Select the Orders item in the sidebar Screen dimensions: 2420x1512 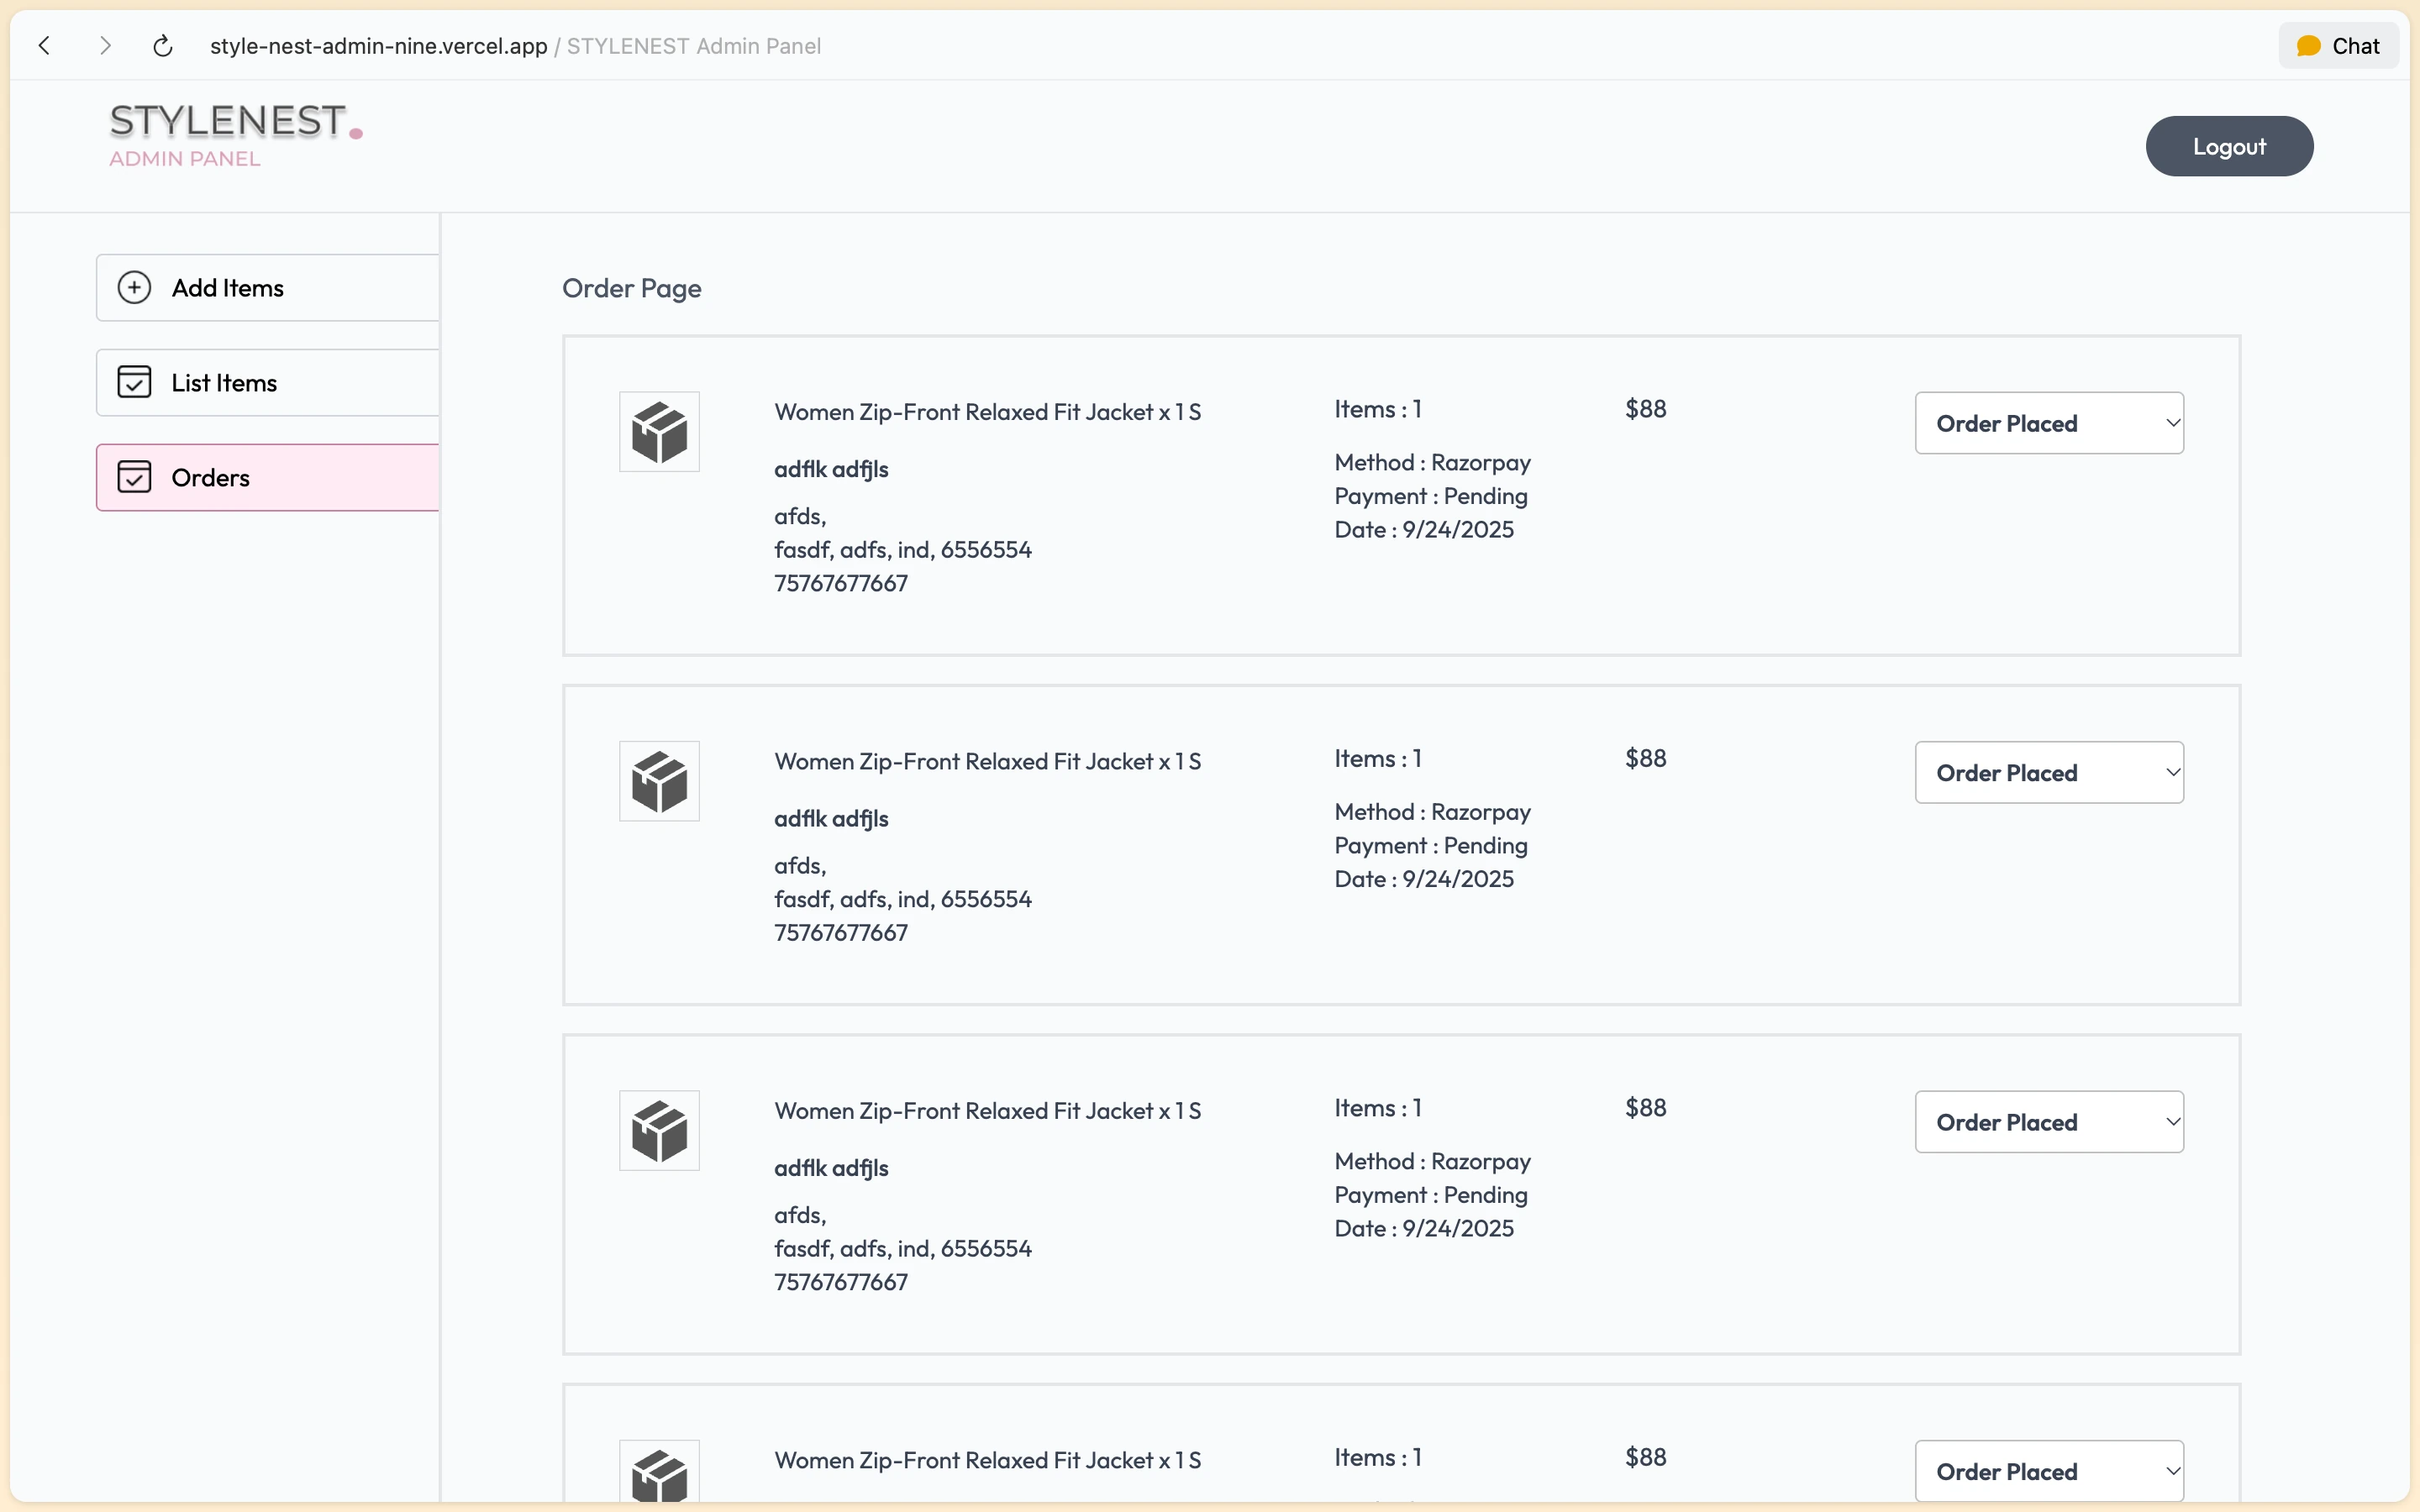[x=268, y=478]
